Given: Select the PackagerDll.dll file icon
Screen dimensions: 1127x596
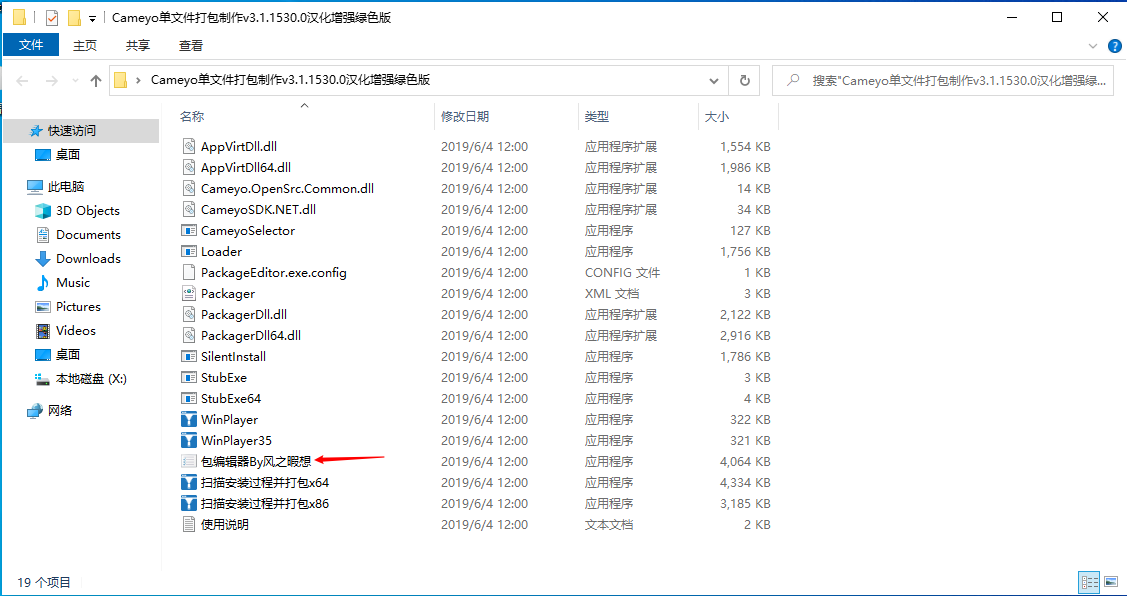Looking at the screenshot, I should (x=189, y=315).
